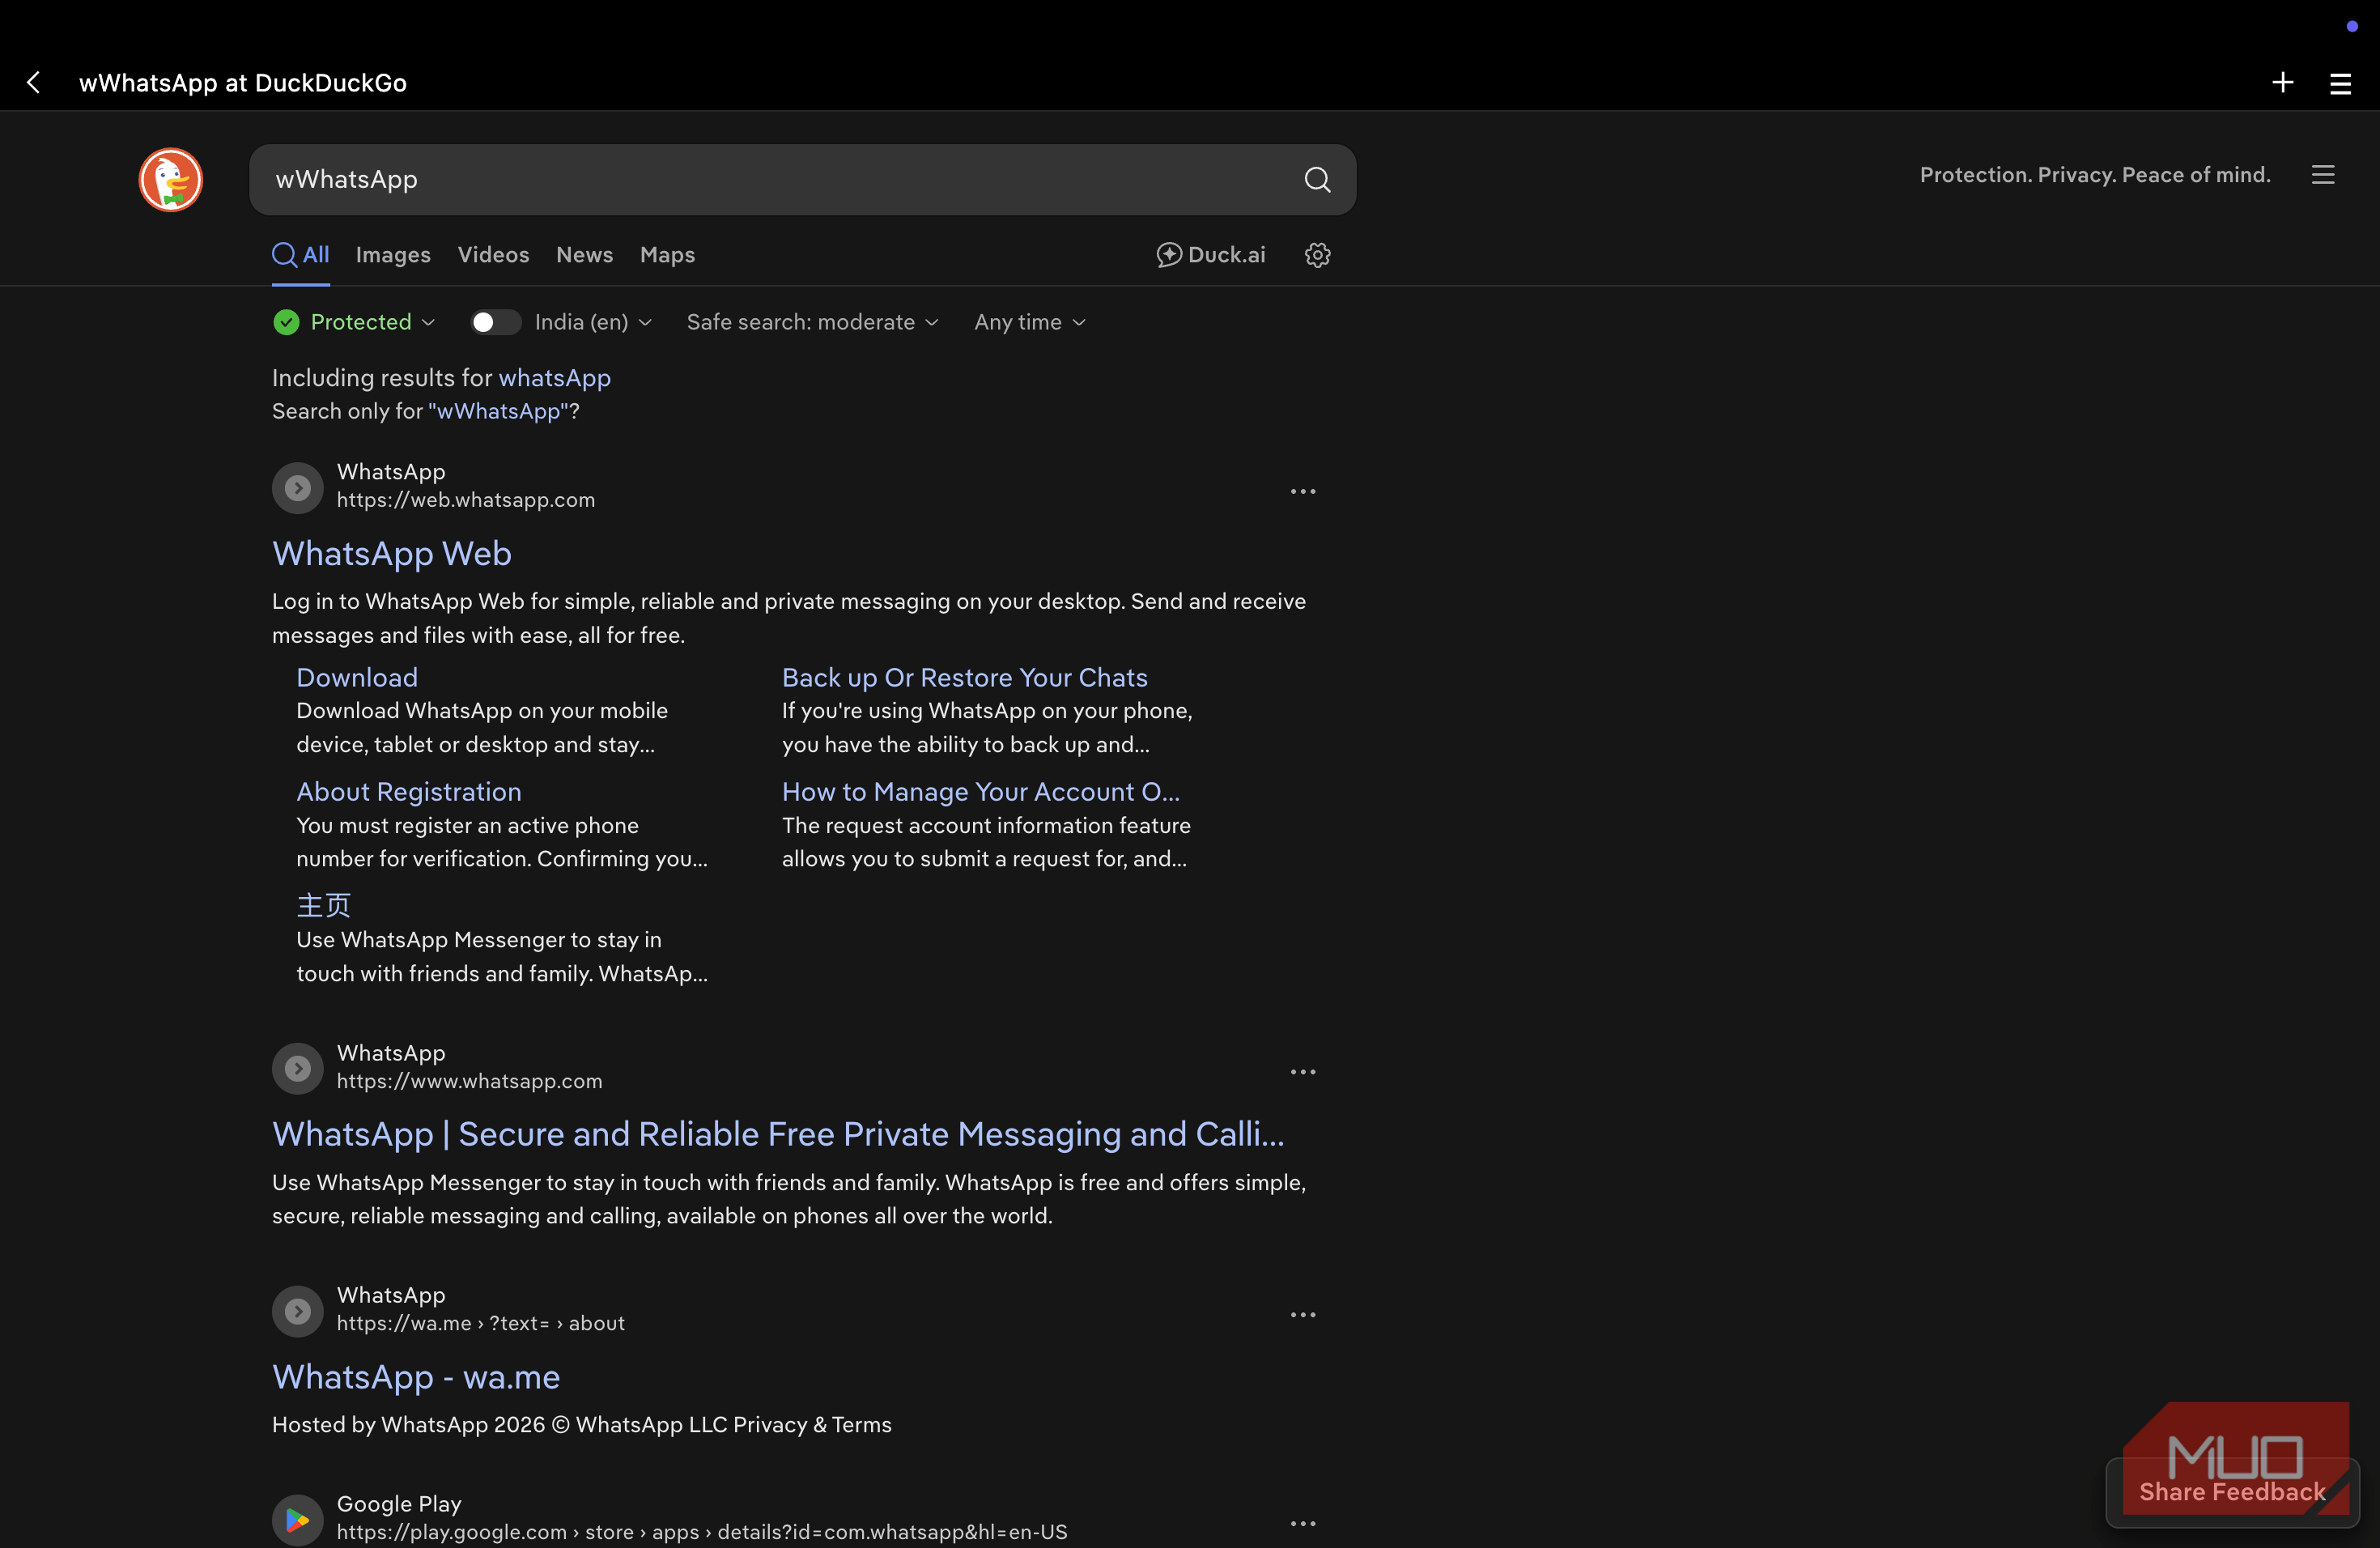
Task: Click the whatsApp suggested spelling link
Action: point(554,378)
